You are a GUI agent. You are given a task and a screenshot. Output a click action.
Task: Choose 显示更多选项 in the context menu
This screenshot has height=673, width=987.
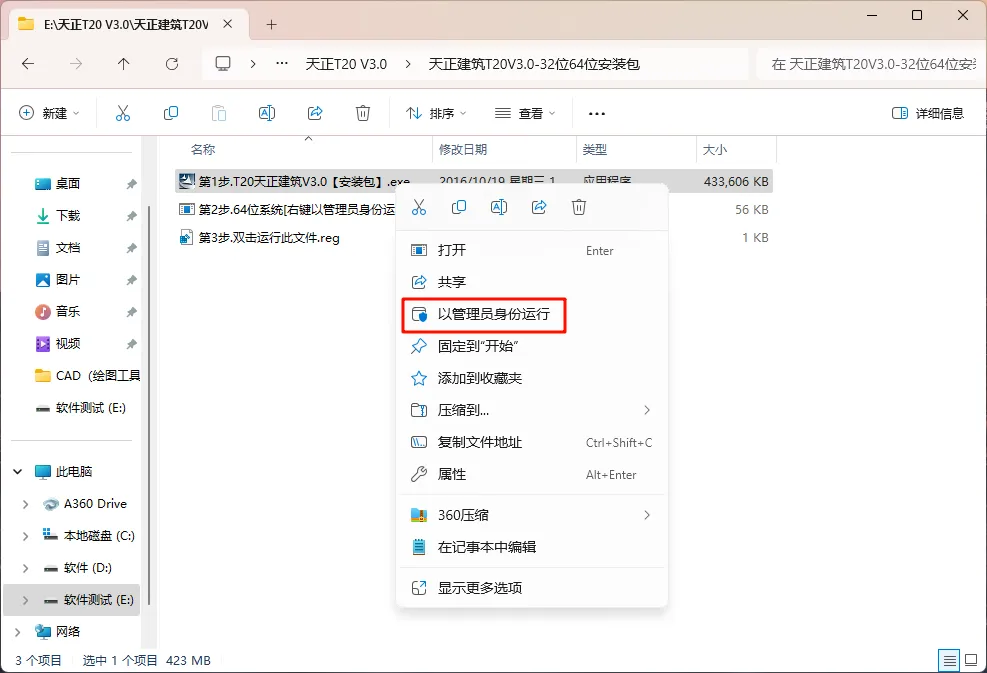pyautogui.click(x=532, y=588)
